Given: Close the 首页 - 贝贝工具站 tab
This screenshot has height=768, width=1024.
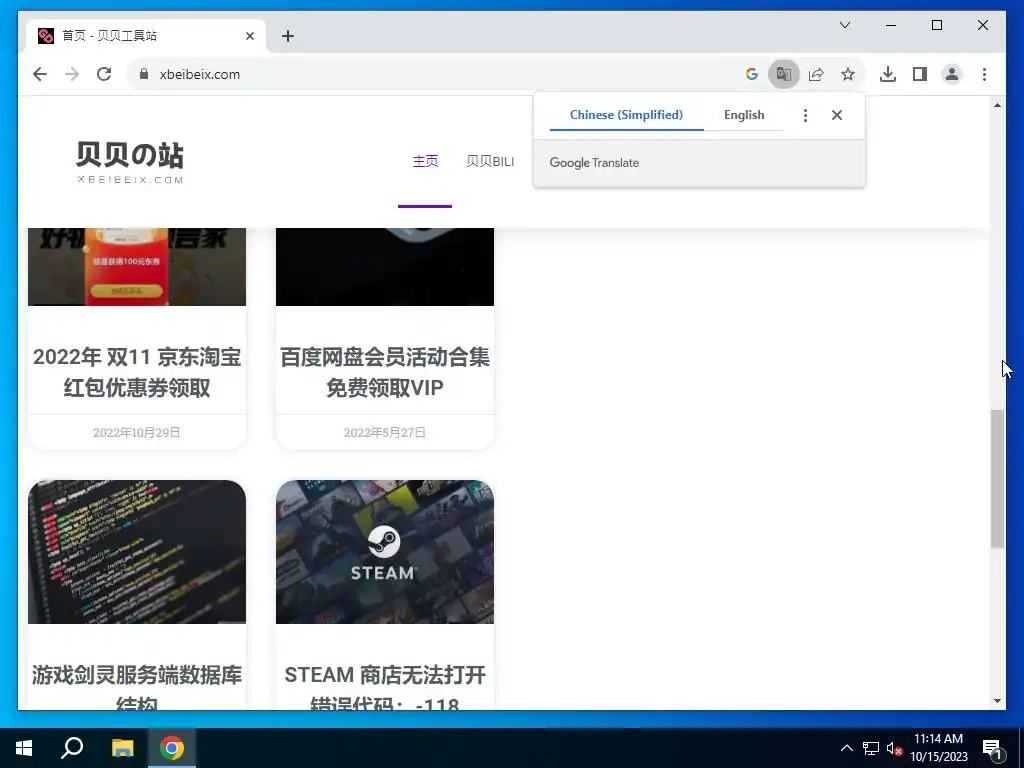Looking at the screenshot, I should (x=249, y=36).
